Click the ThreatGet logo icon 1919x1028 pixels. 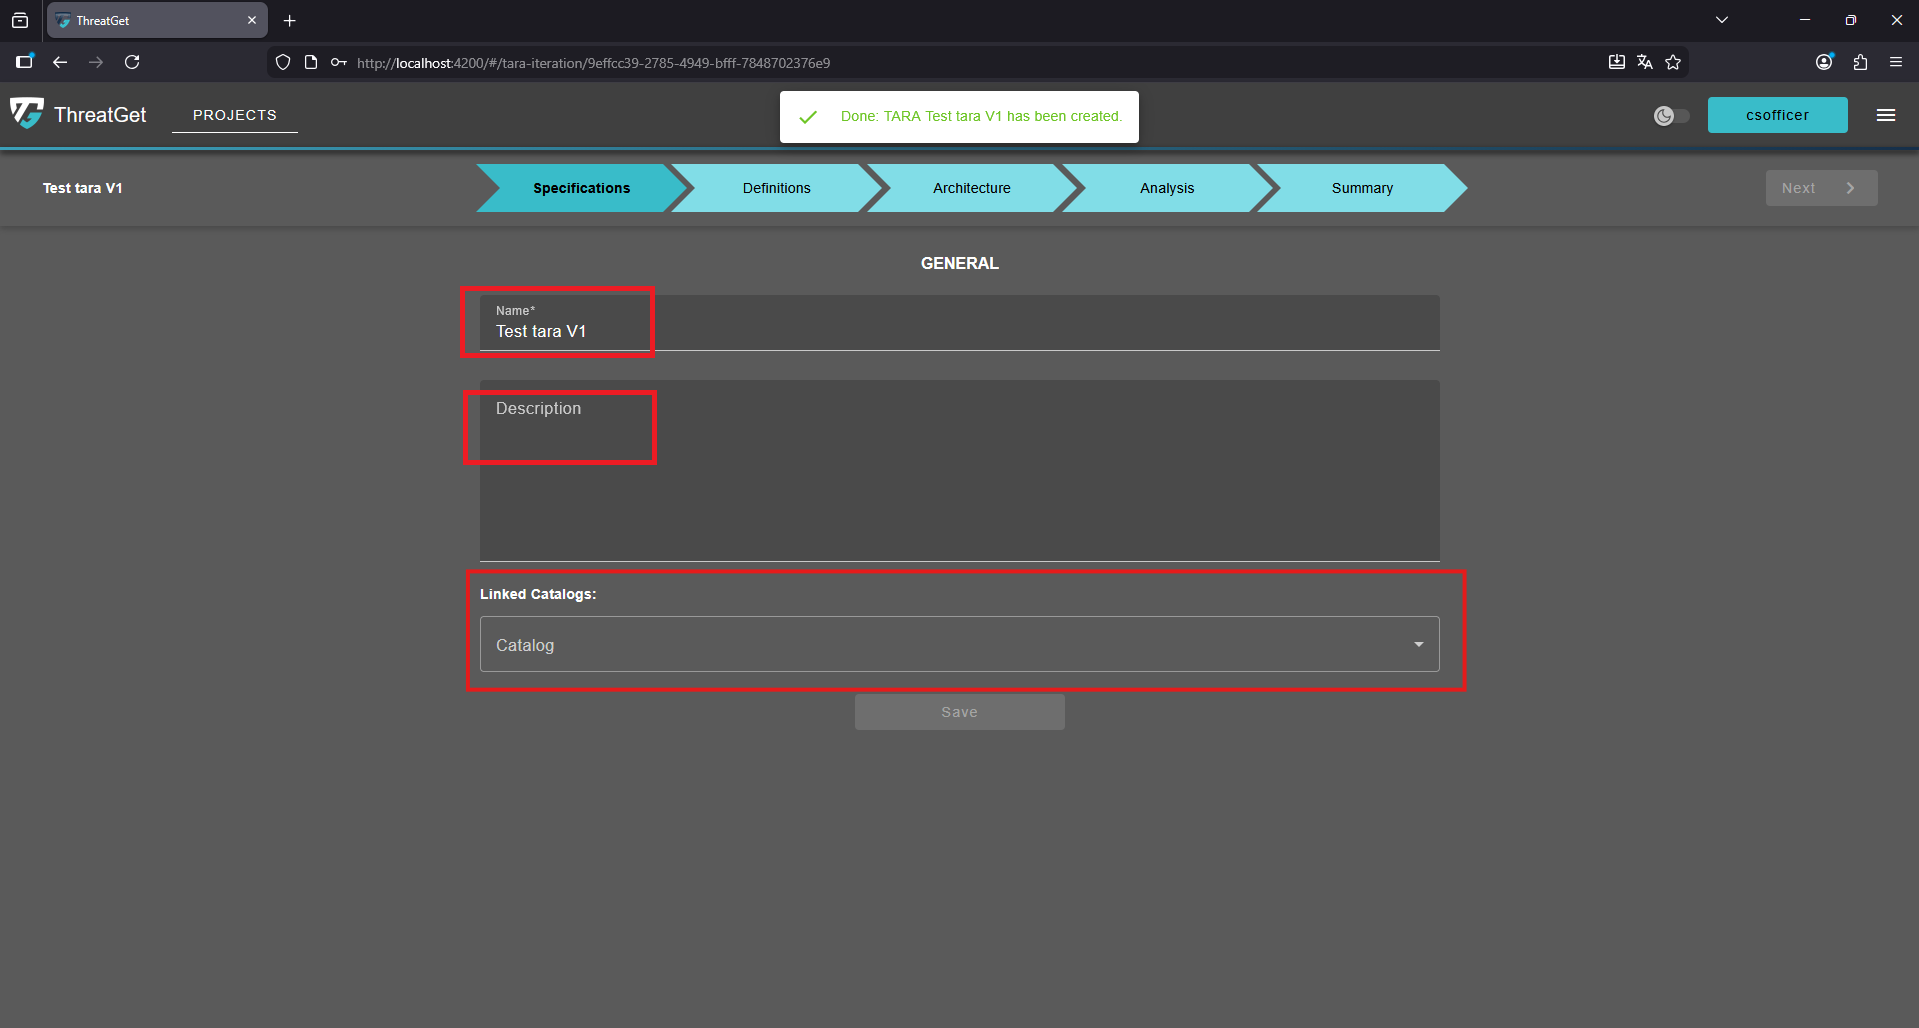[27, 114]
